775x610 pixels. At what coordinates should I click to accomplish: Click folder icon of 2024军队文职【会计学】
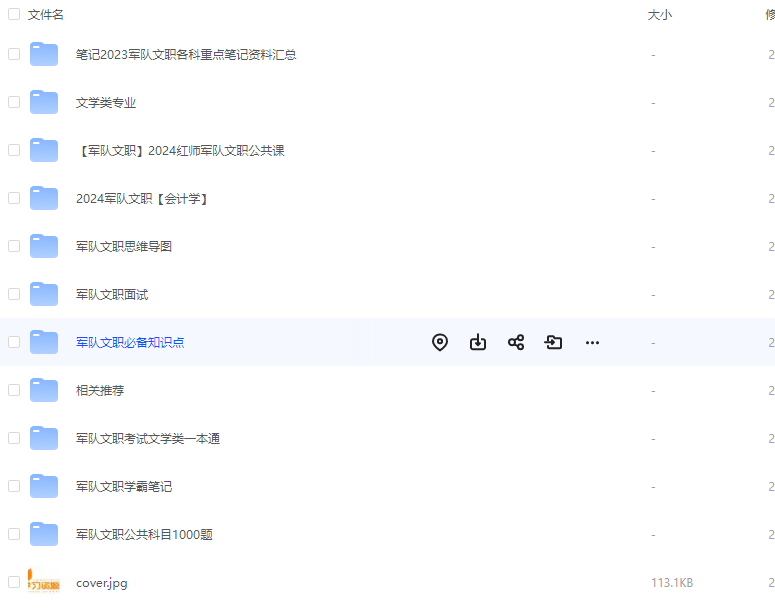43,198
